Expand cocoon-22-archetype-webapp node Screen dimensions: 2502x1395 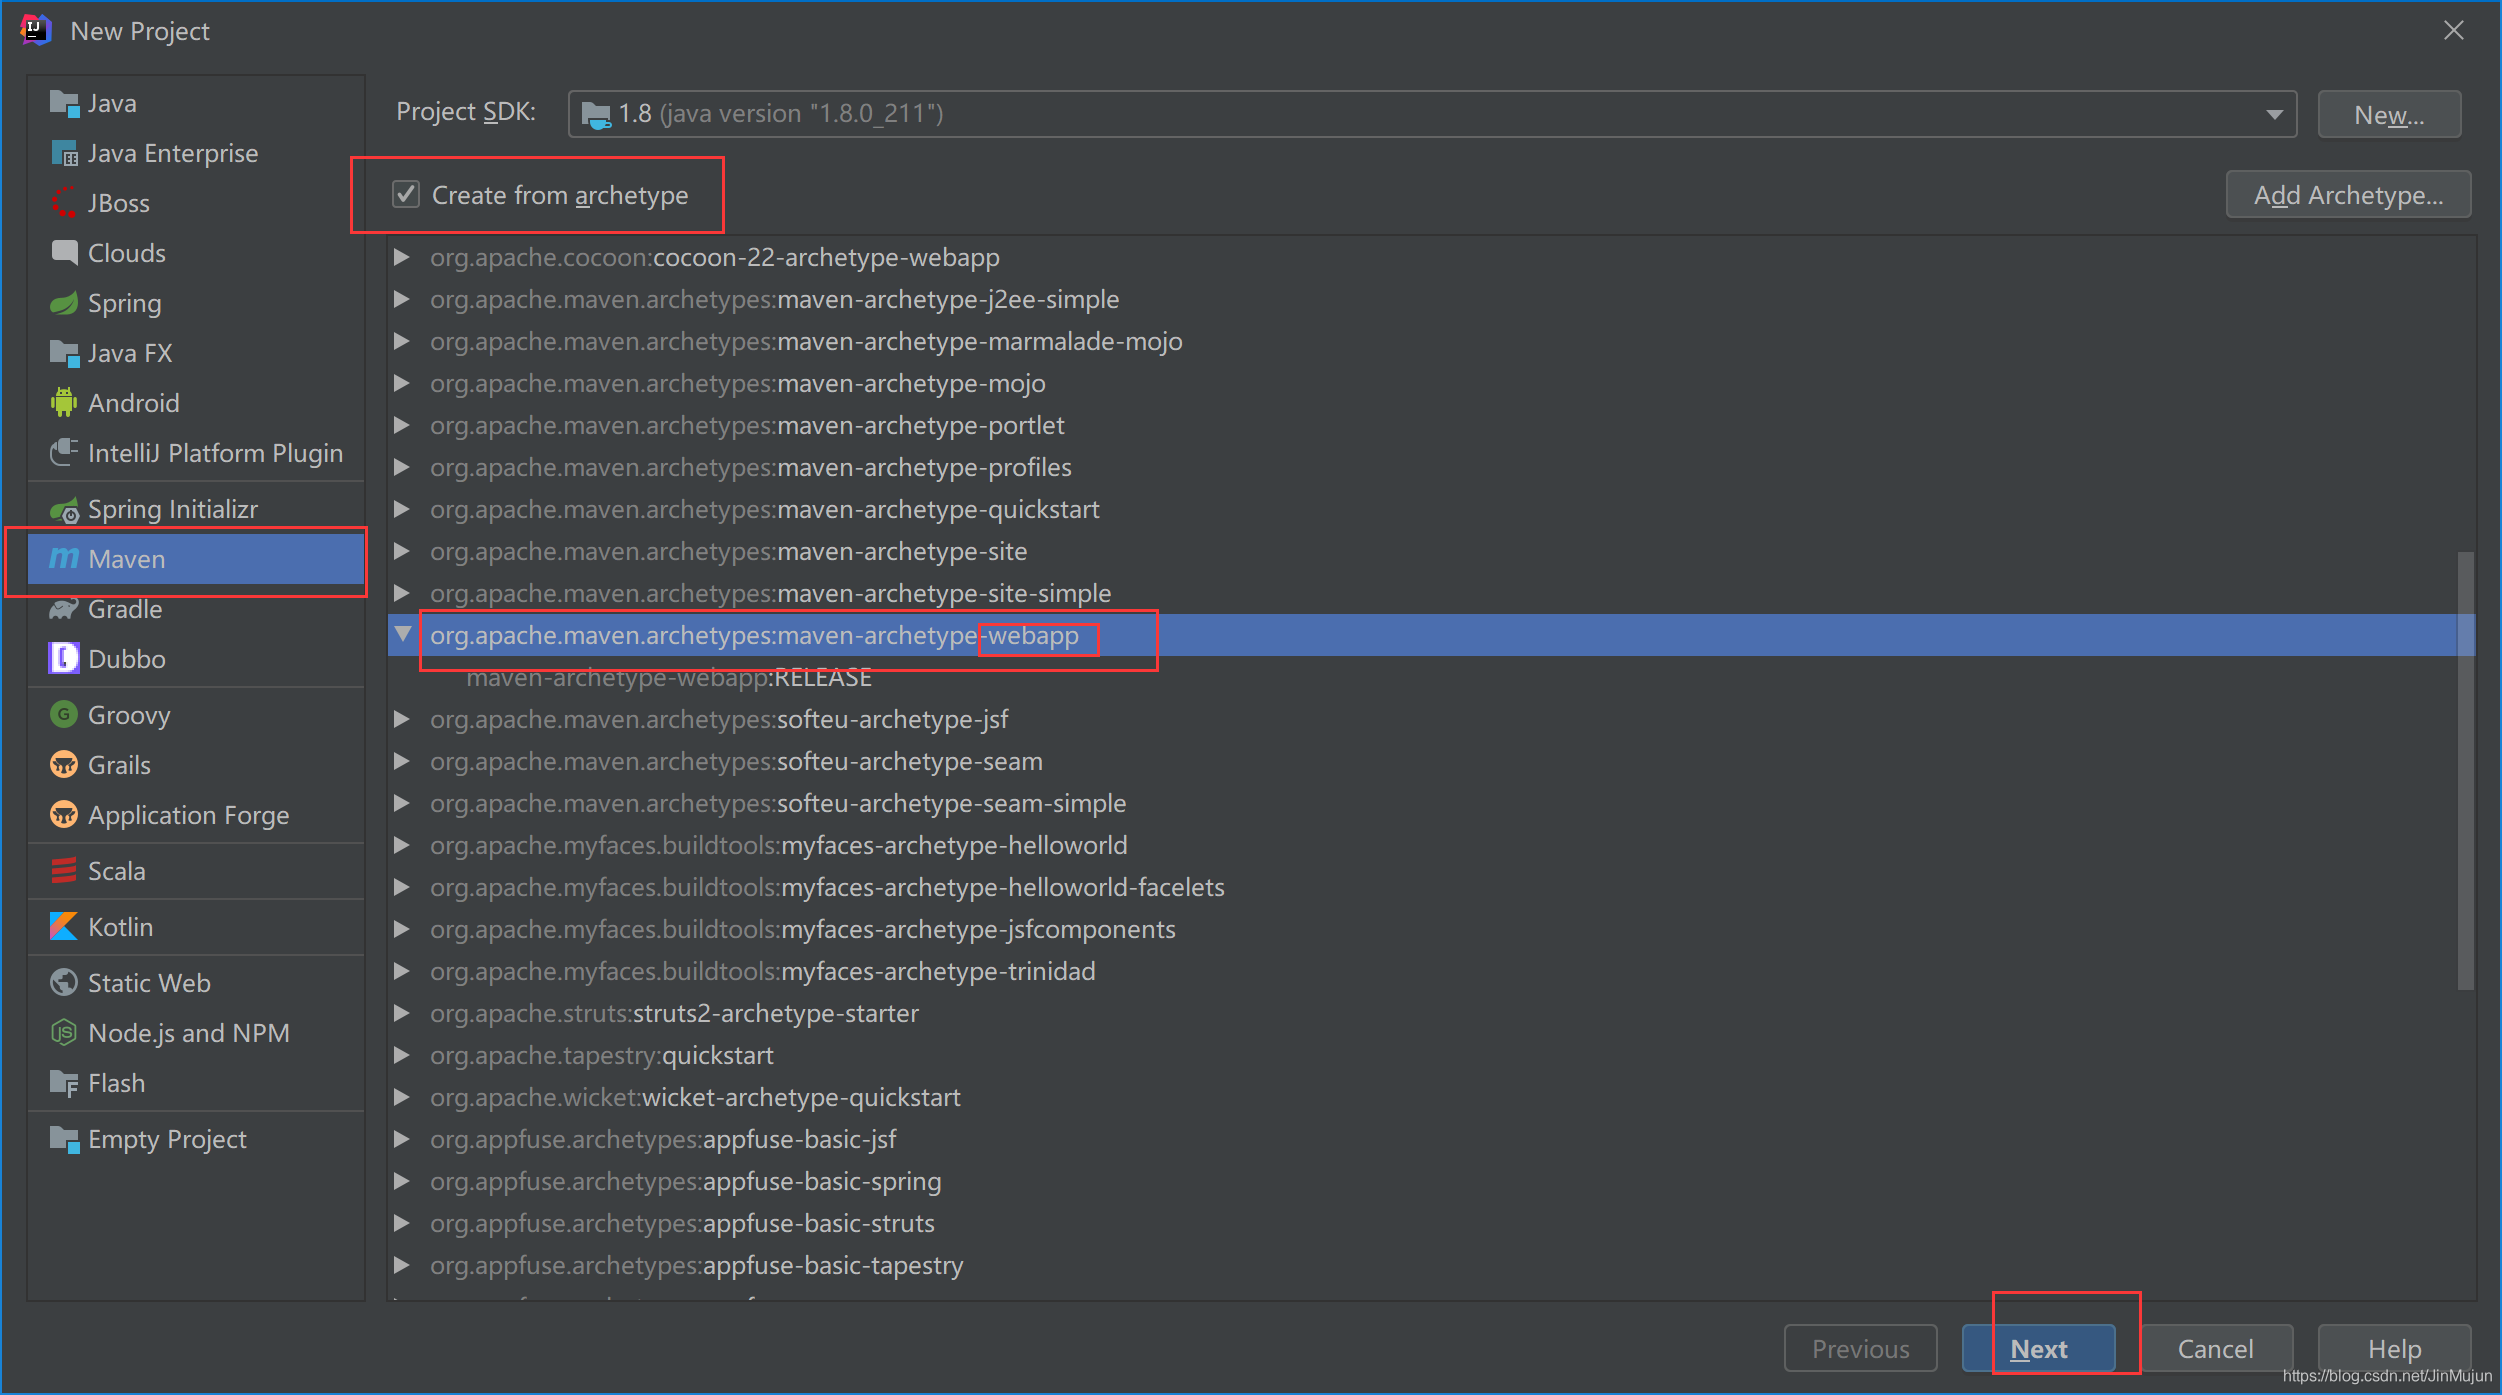pyautogui.click(x=402, y=257)
